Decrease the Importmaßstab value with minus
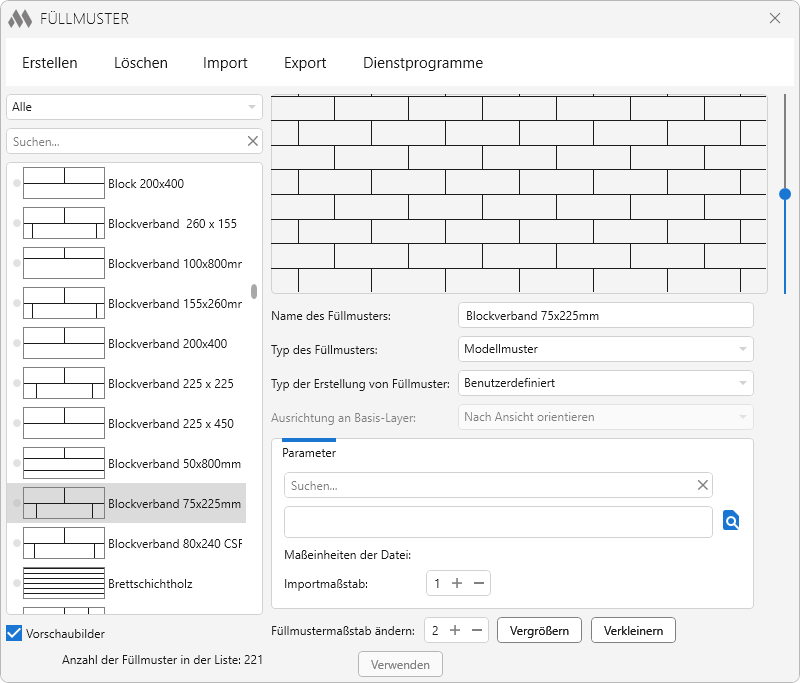The image size is (800, 683). tap(479, 583)
